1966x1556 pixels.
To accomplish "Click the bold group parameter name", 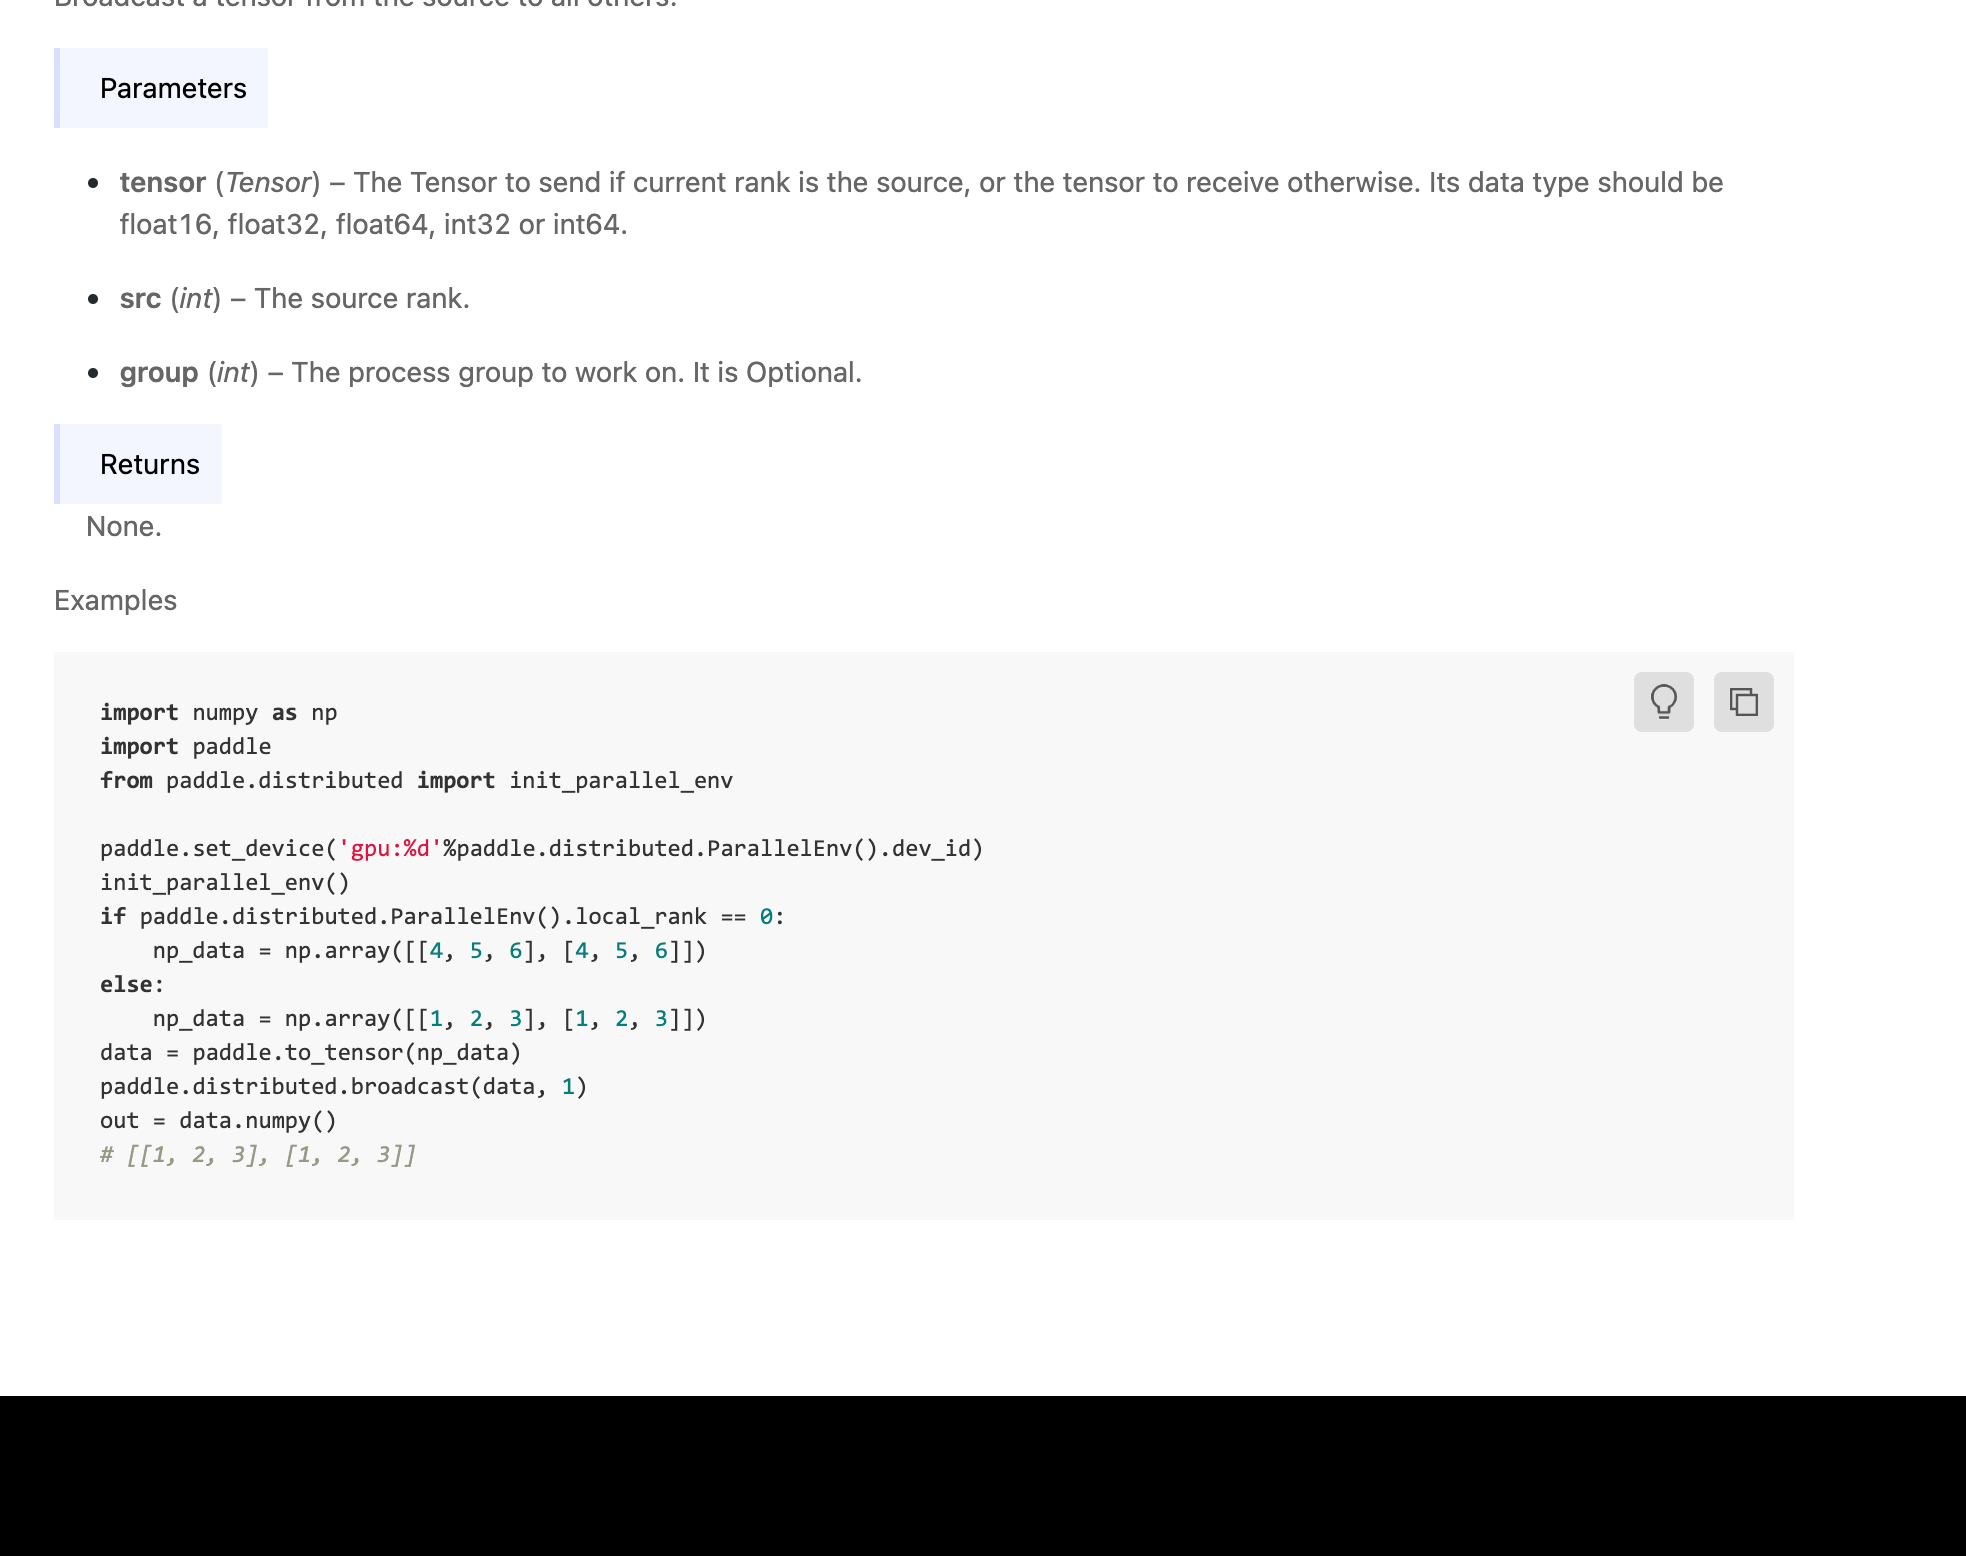I will pyautogui.click(x=158, y=373).
